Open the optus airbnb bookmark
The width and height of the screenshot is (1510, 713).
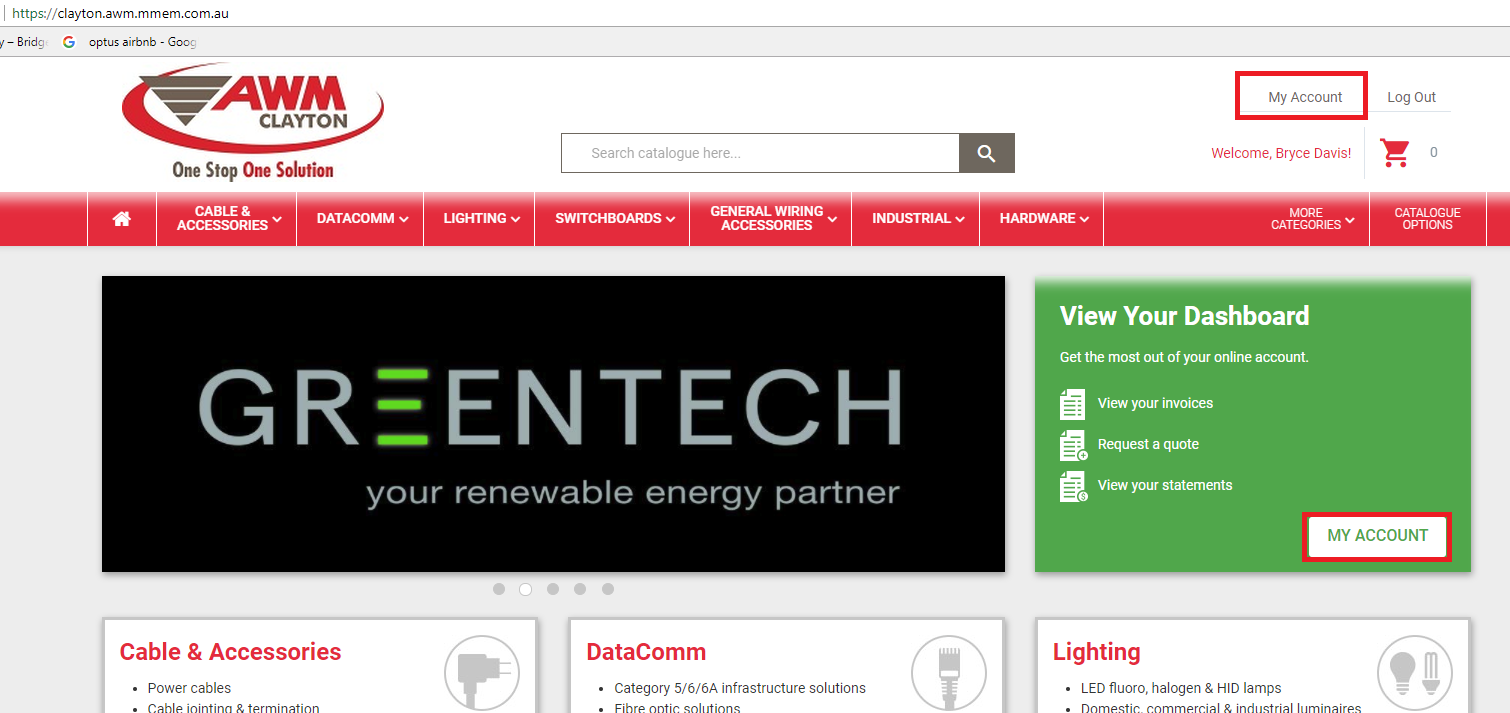[142, 42]
